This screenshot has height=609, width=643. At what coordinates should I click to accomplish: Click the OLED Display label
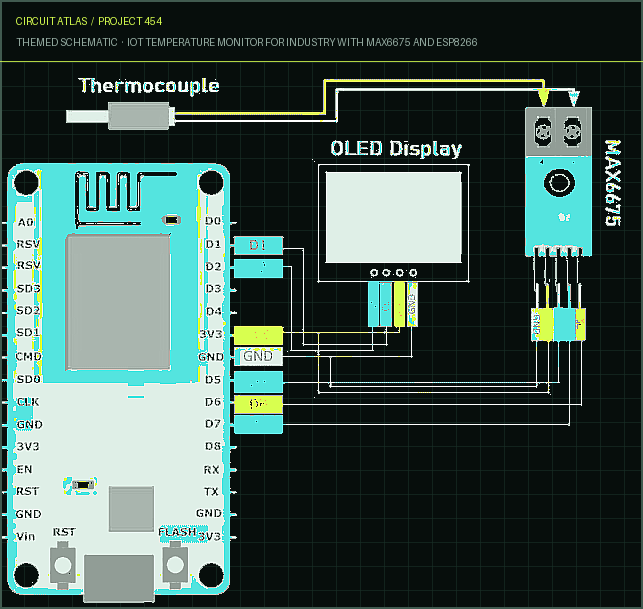396,148
